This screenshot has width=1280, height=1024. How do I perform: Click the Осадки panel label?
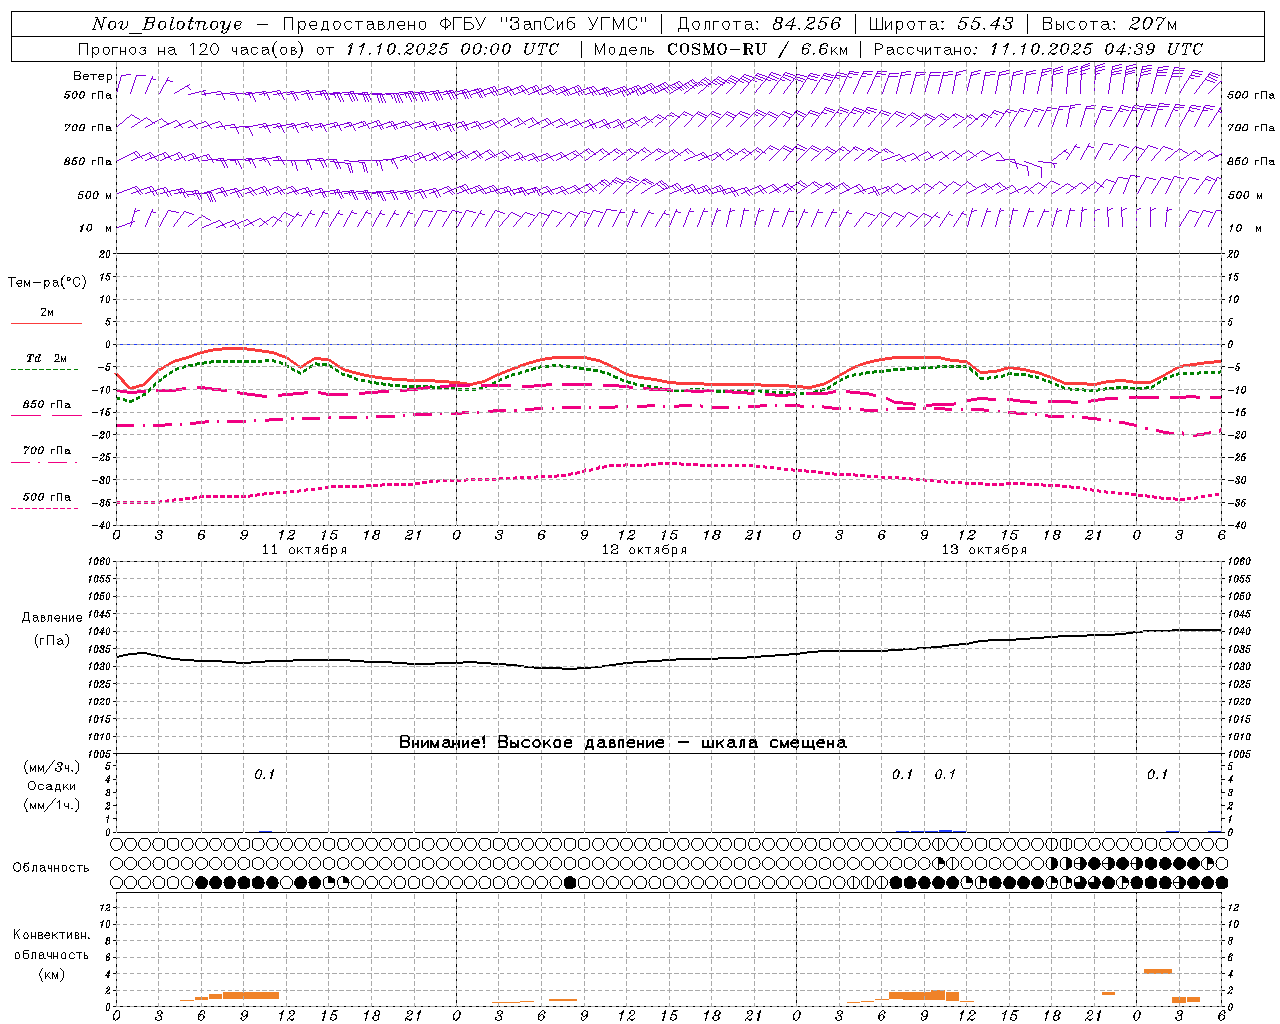pyautogui.click(x=52, y=786)
